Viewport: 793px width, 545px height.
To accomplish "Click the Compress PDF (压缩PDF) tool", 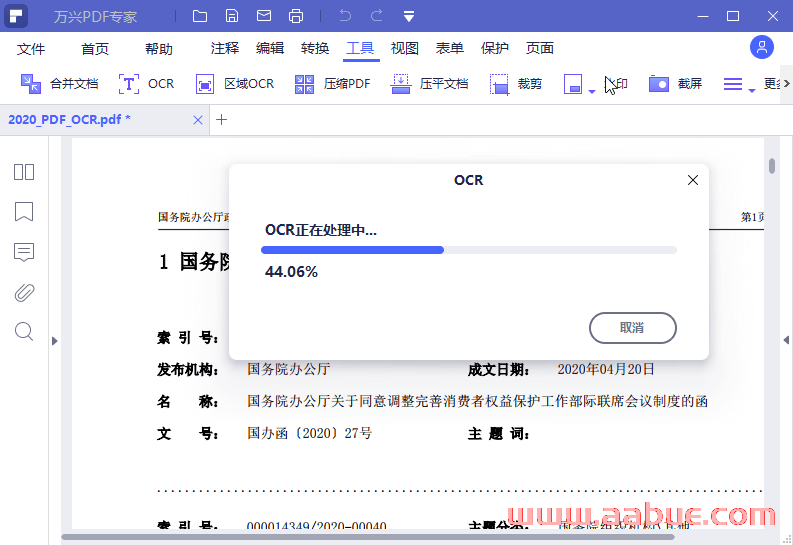I will click(x=333, y=84).
